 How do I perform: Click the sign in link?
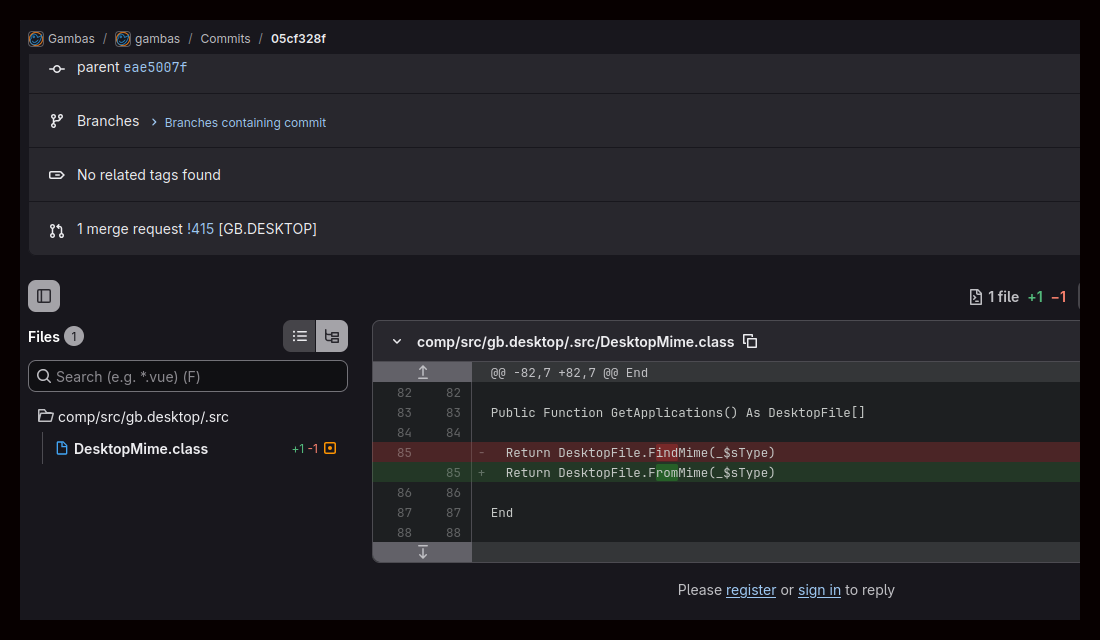pyautogui.click(x=819, y=590)
